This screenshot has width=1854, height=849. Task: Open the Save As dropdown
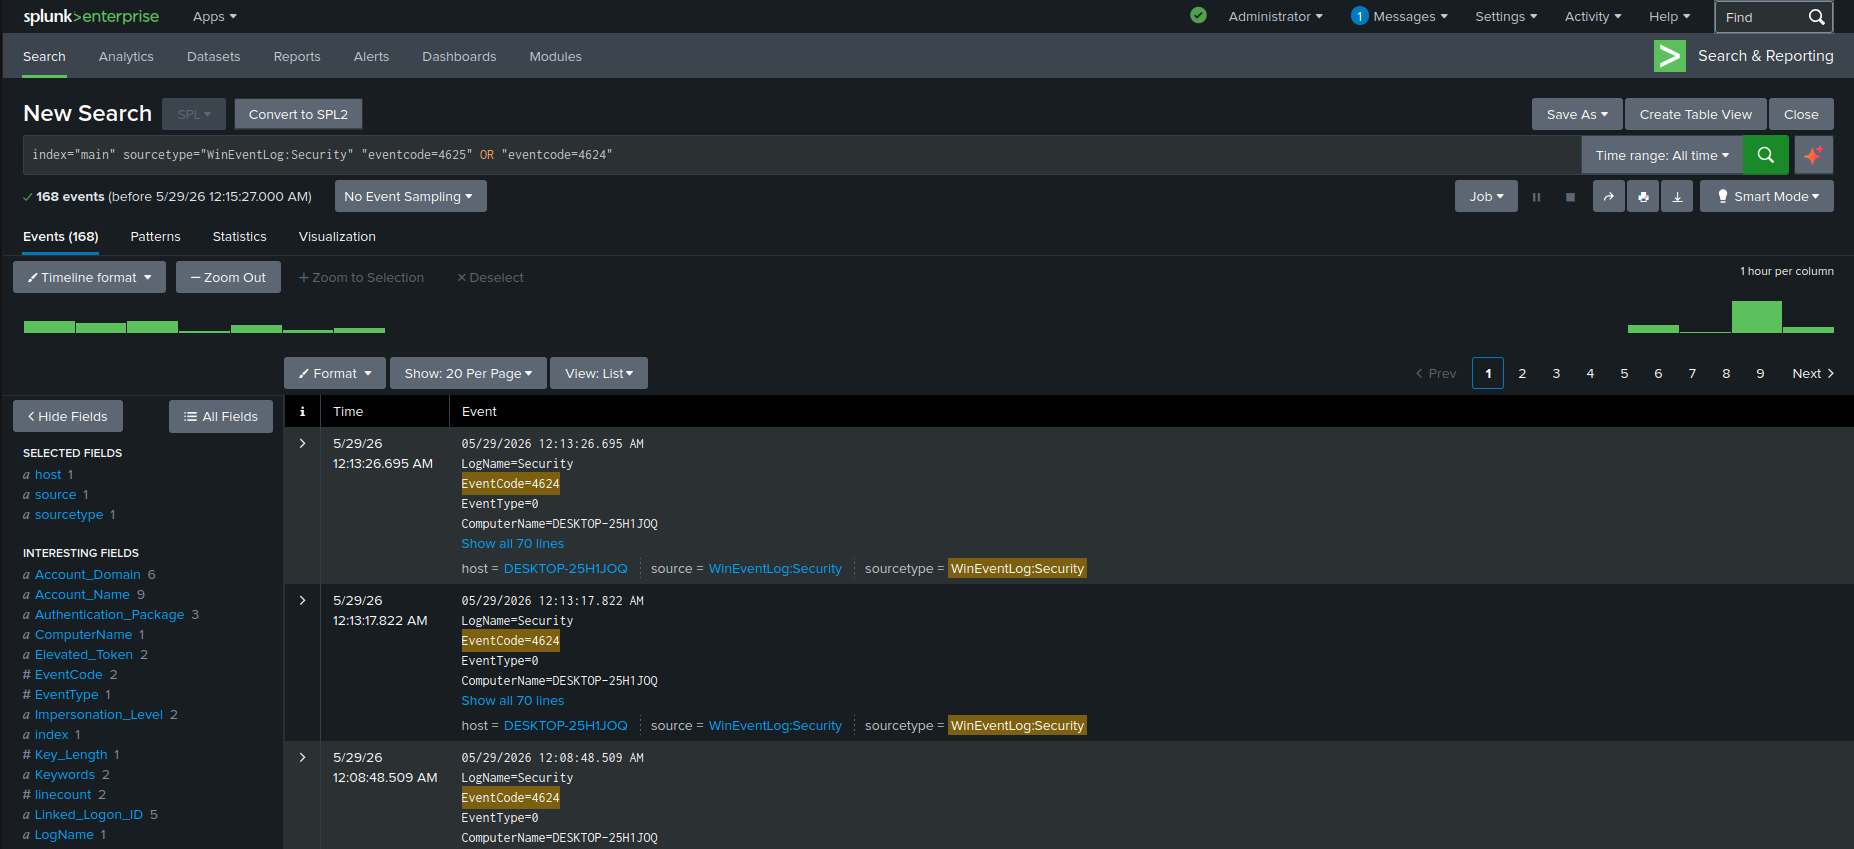point(1577,114)
